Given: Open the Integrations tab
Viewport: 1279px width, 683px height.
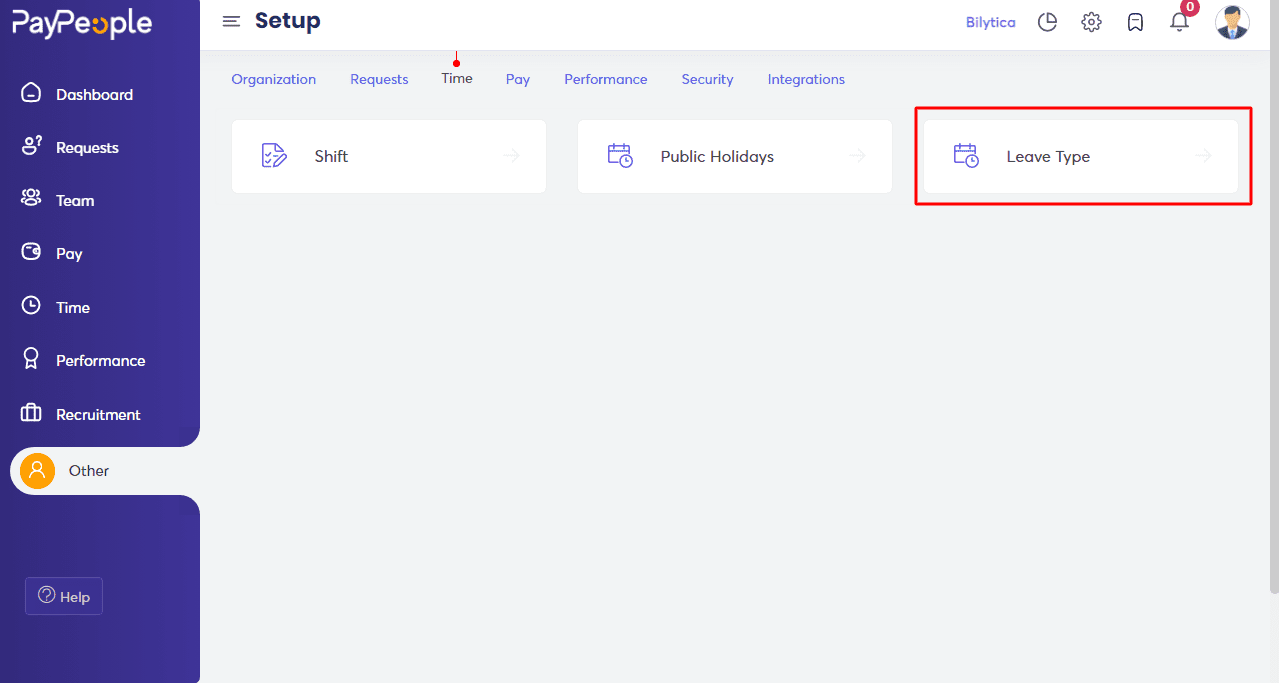Looking at the screenshot, I should pyautogui.click(x=806, y=79).
